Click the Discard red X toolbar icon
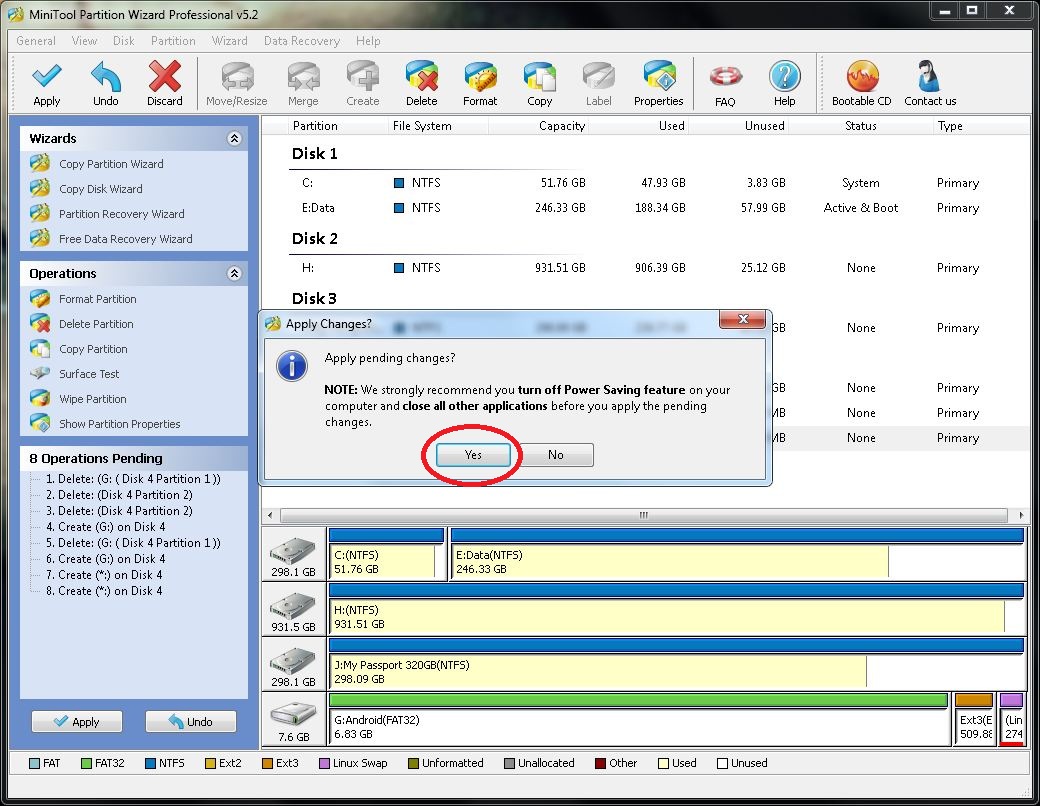The width and height of the screenshot is (1040, 806). 164,84
